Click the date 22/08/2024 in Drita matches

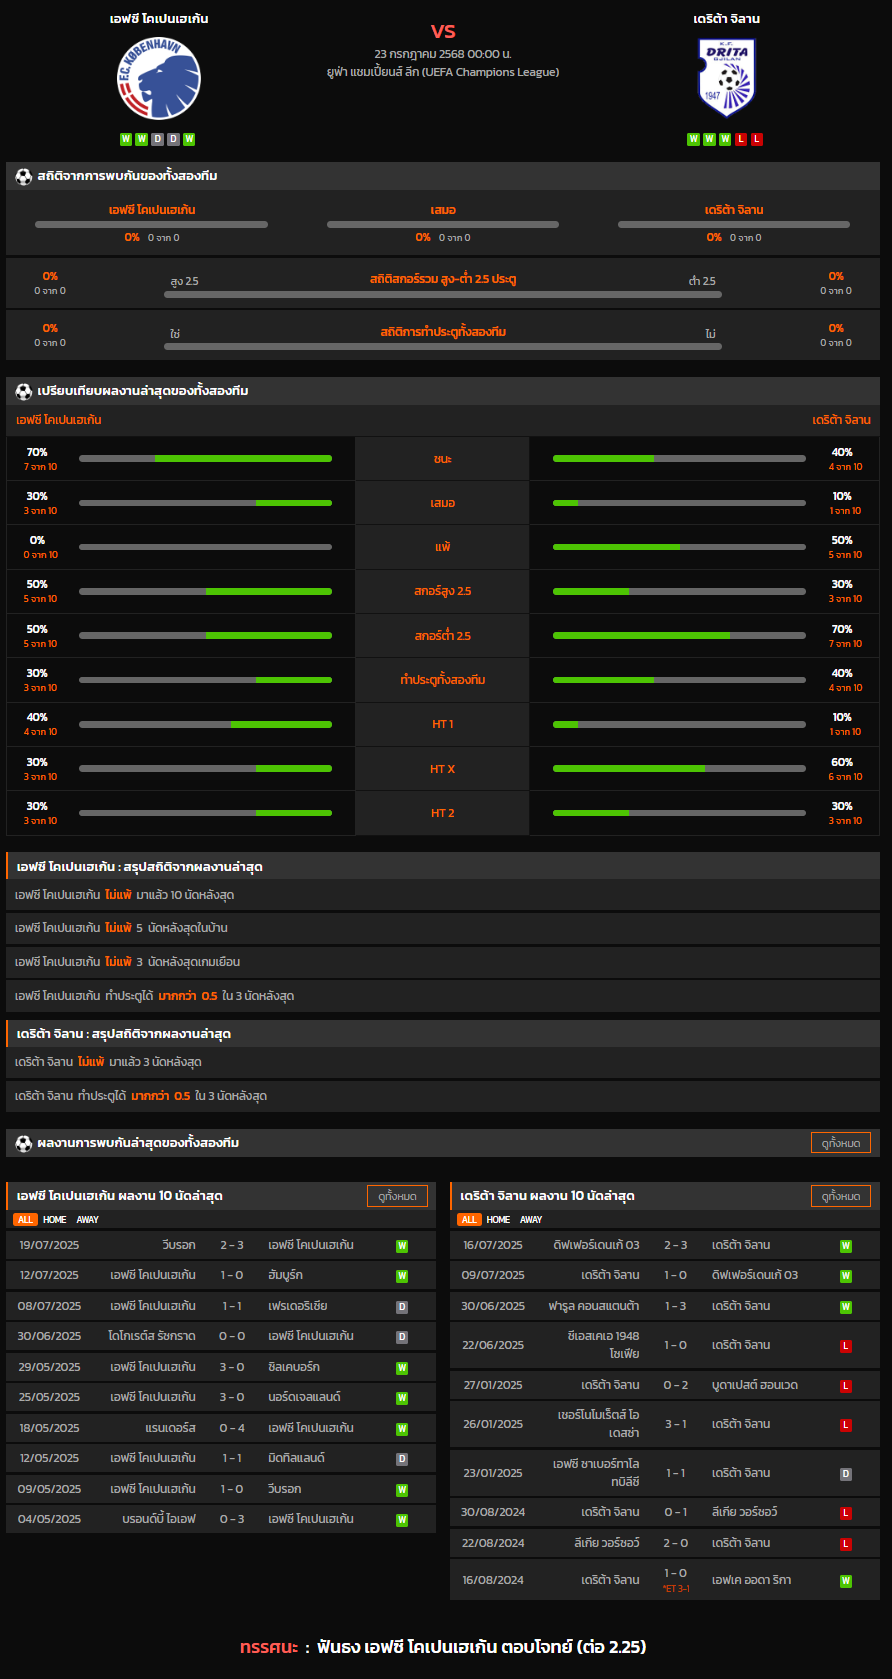click(493, 1543)
